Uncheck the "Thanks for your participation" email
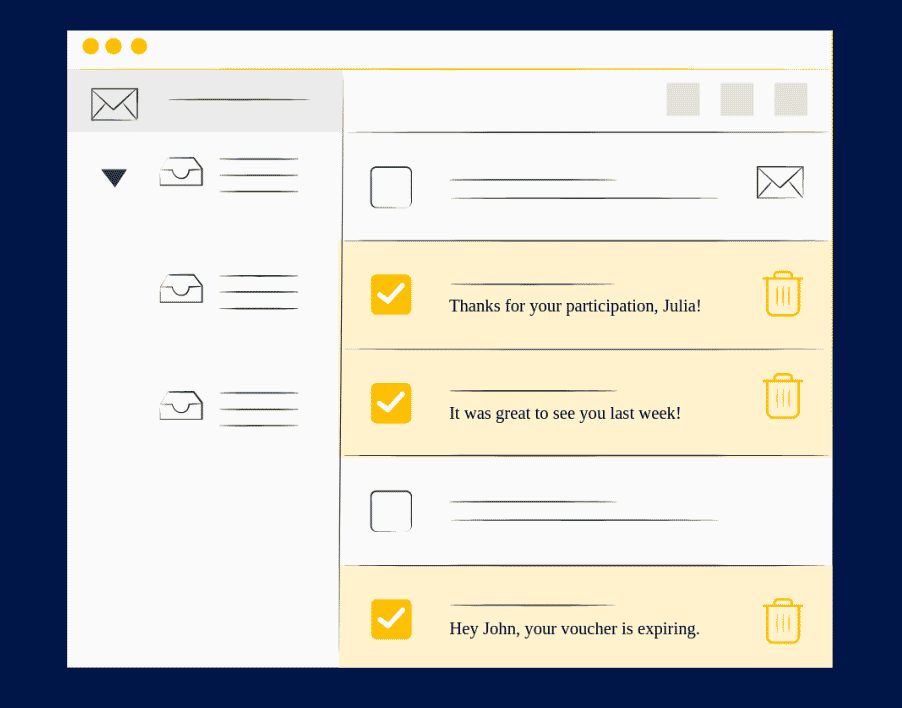Viewport: 902px width, 708px height. [x=391, y=294]
